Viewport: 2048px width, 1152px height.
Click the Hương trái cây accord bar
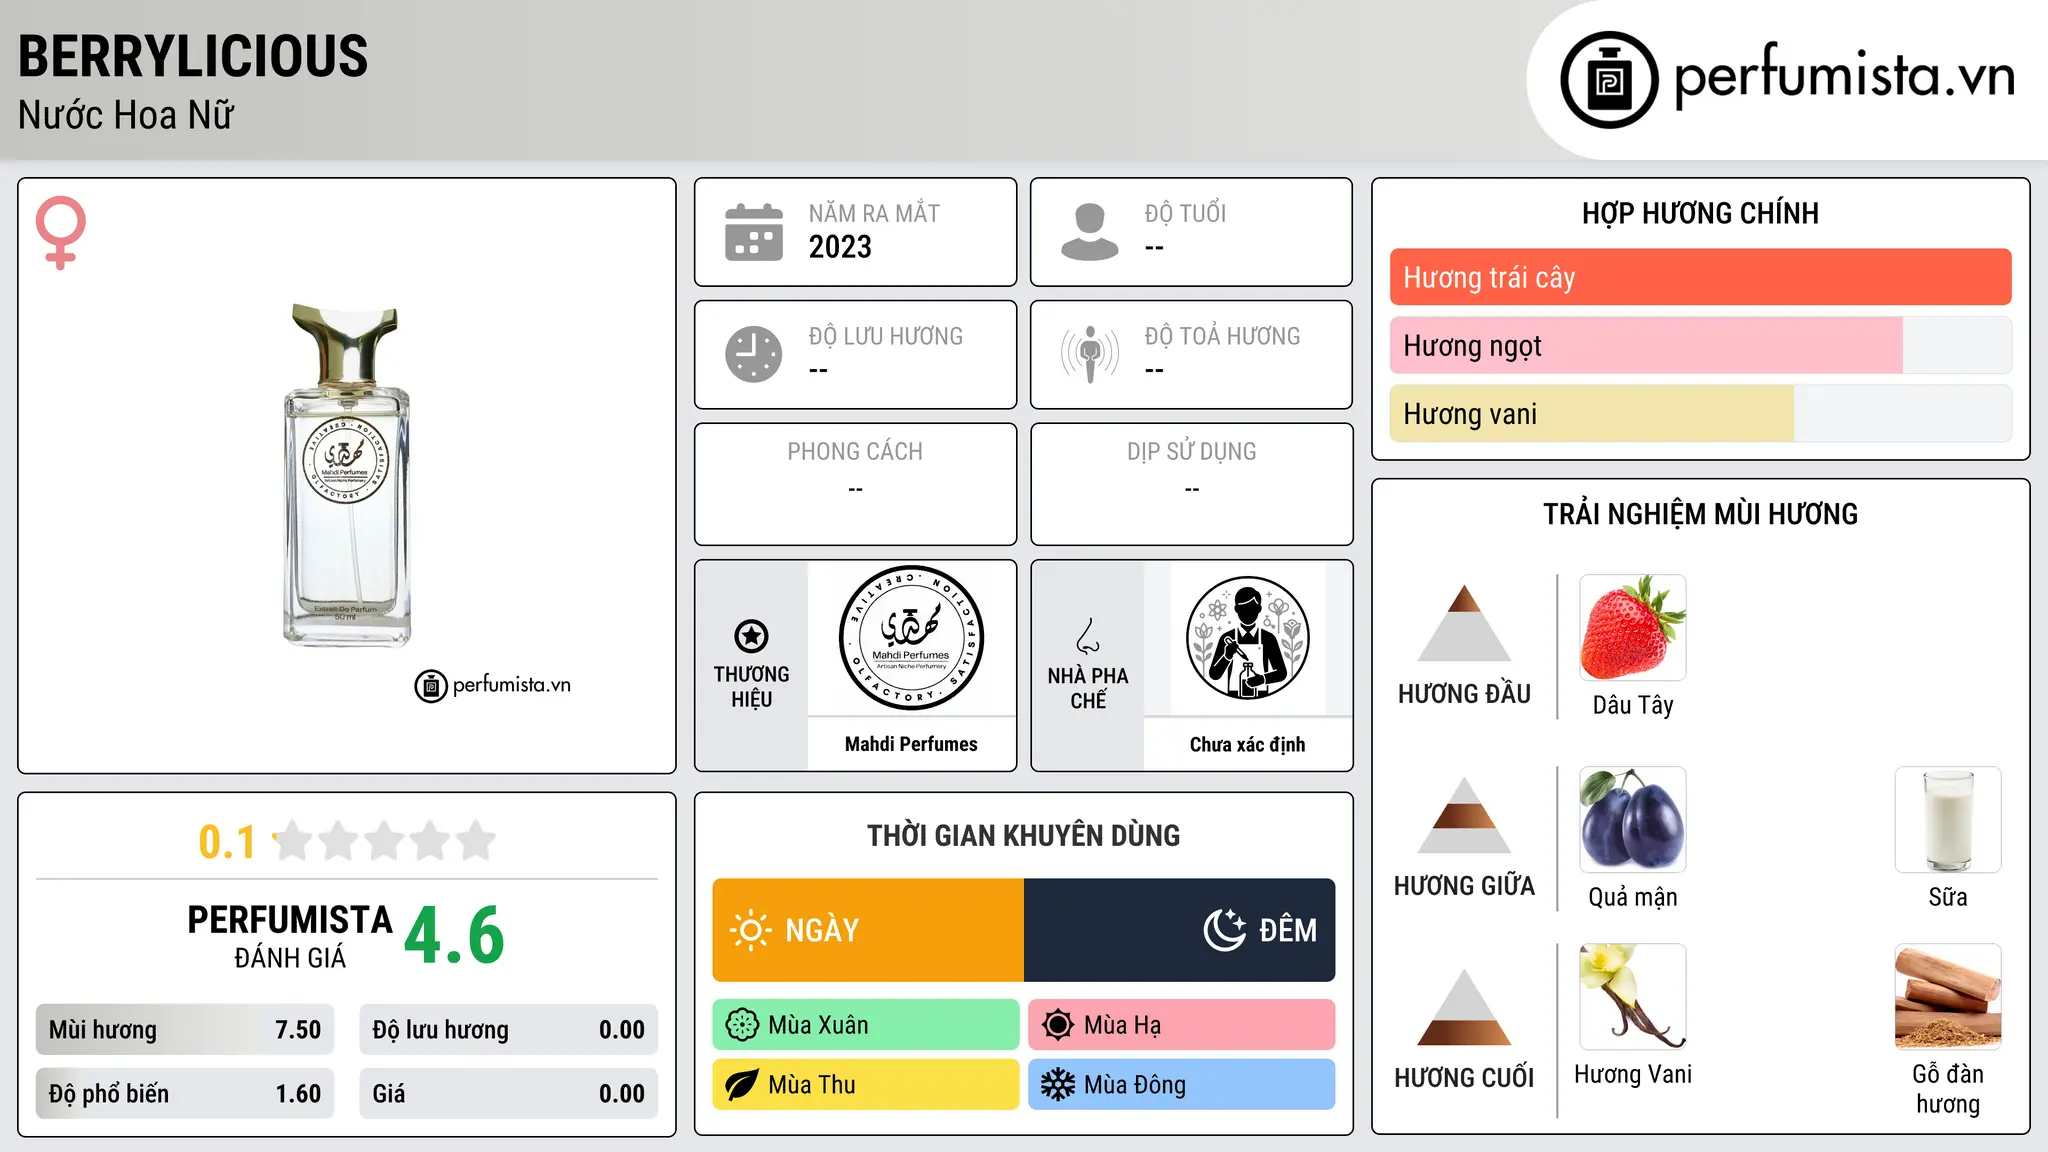1700,277
